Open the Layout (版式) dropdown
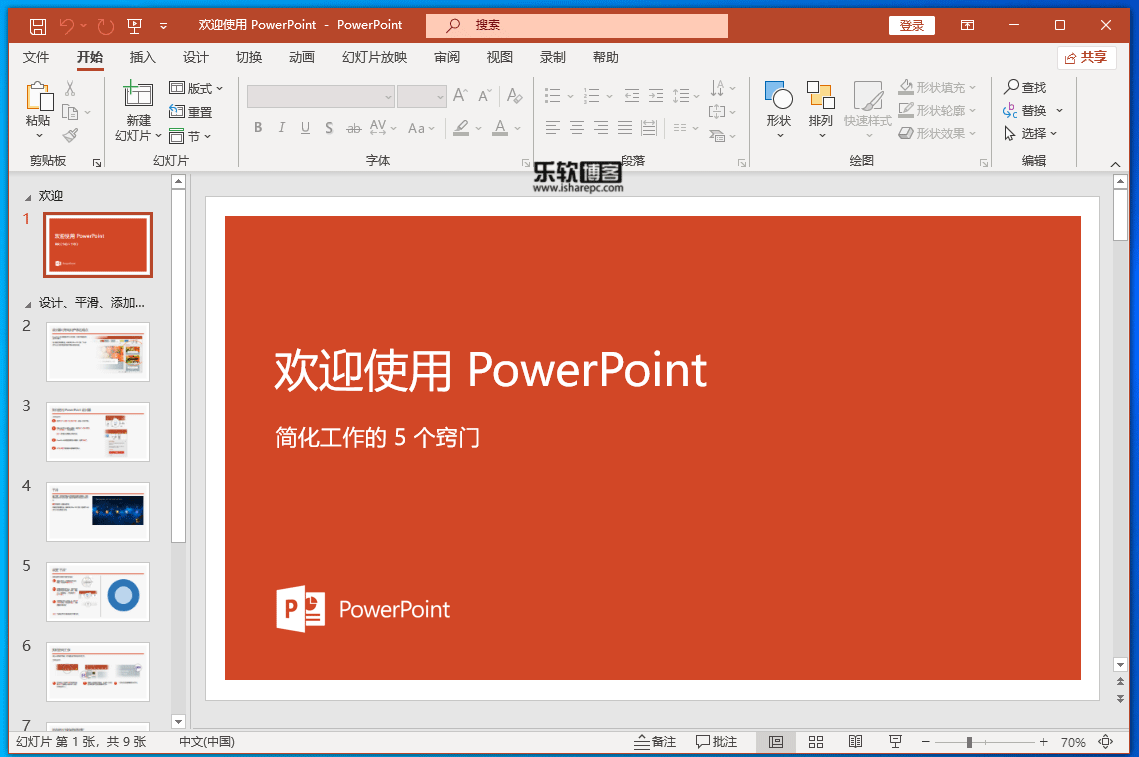The width and height of the screenshot is (1139, 757). click(196, 88)
